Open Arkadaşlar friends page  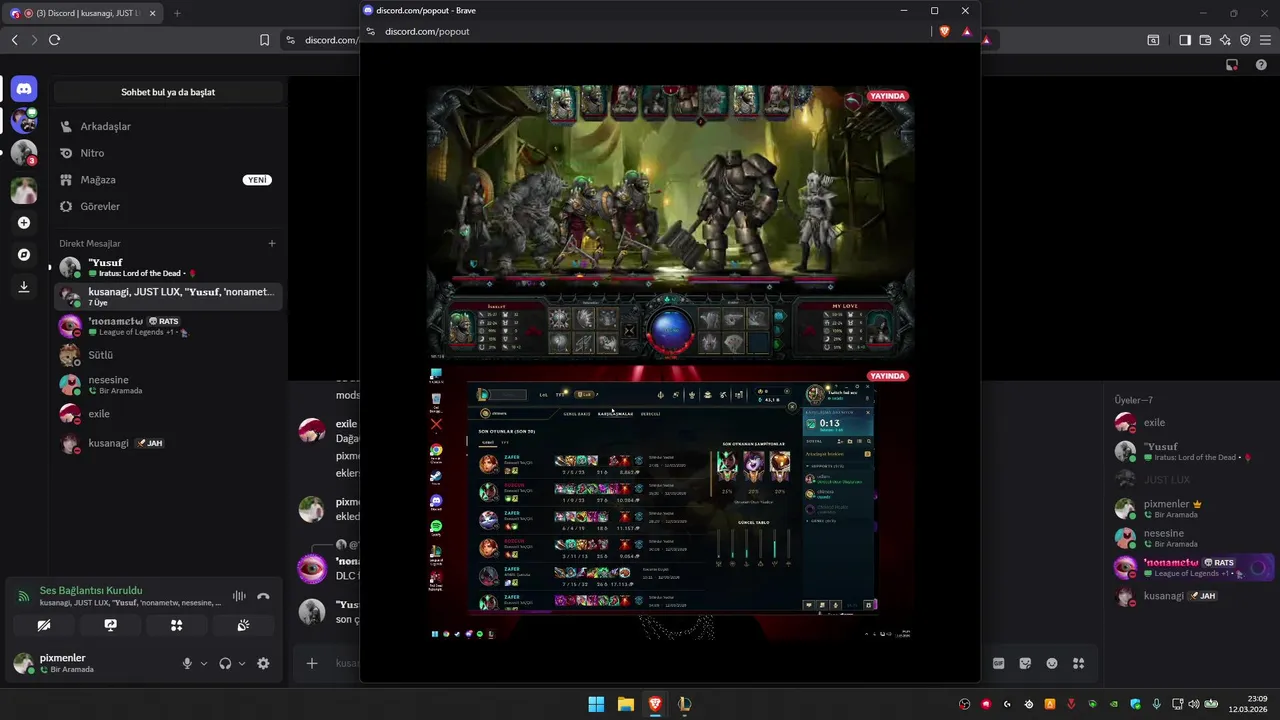click(169, 127)
